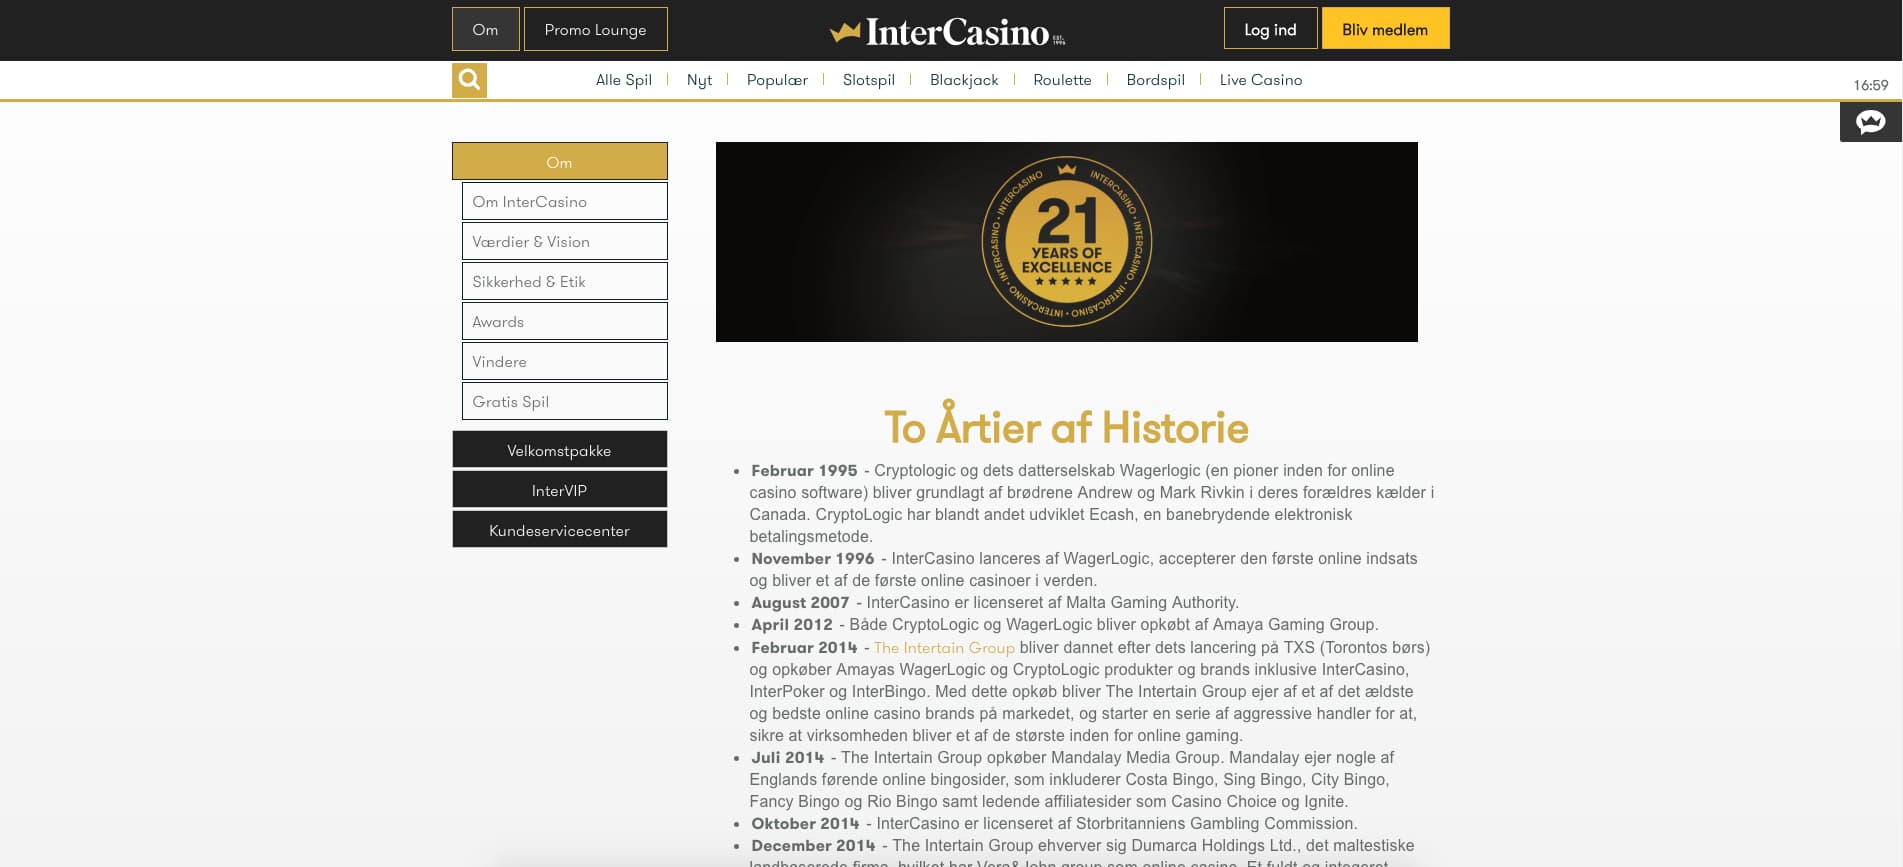Select Nyt in the navigation
The image size is (1903, 867).
699,80
